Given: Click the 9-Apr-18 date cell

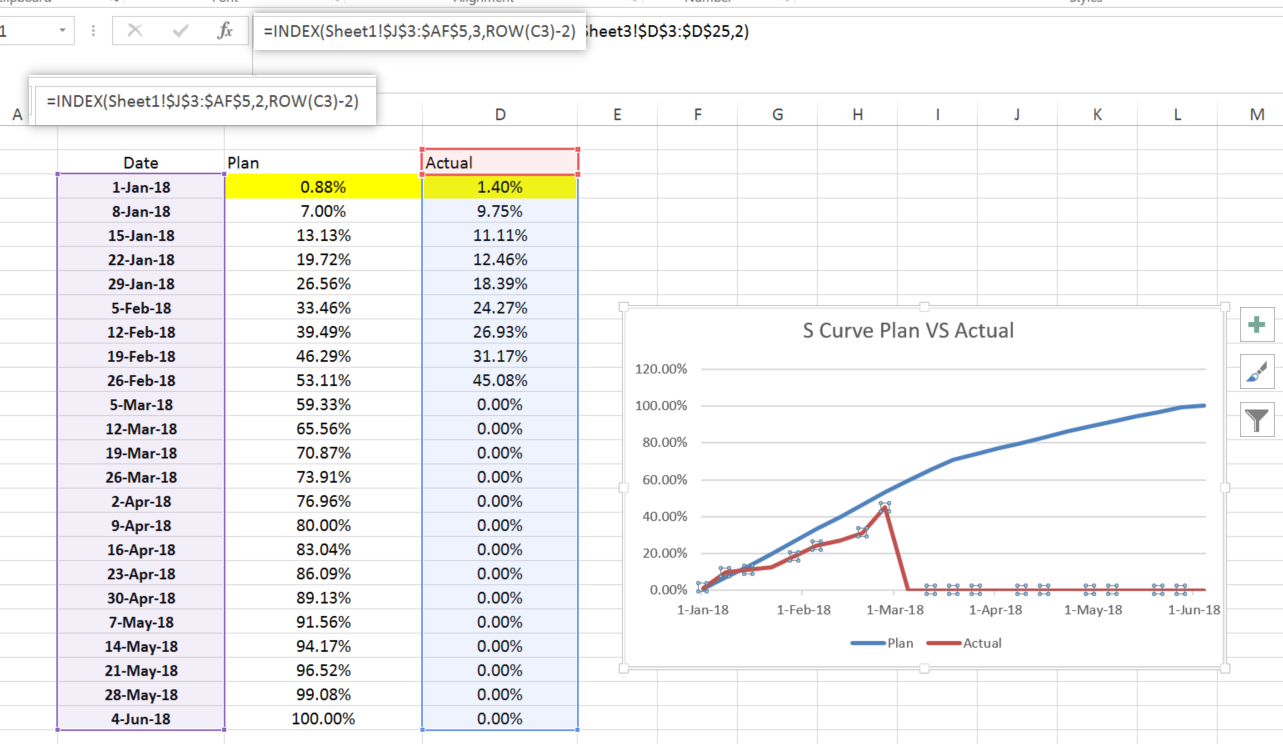Looking at the screenshot, I should [141, 525].
